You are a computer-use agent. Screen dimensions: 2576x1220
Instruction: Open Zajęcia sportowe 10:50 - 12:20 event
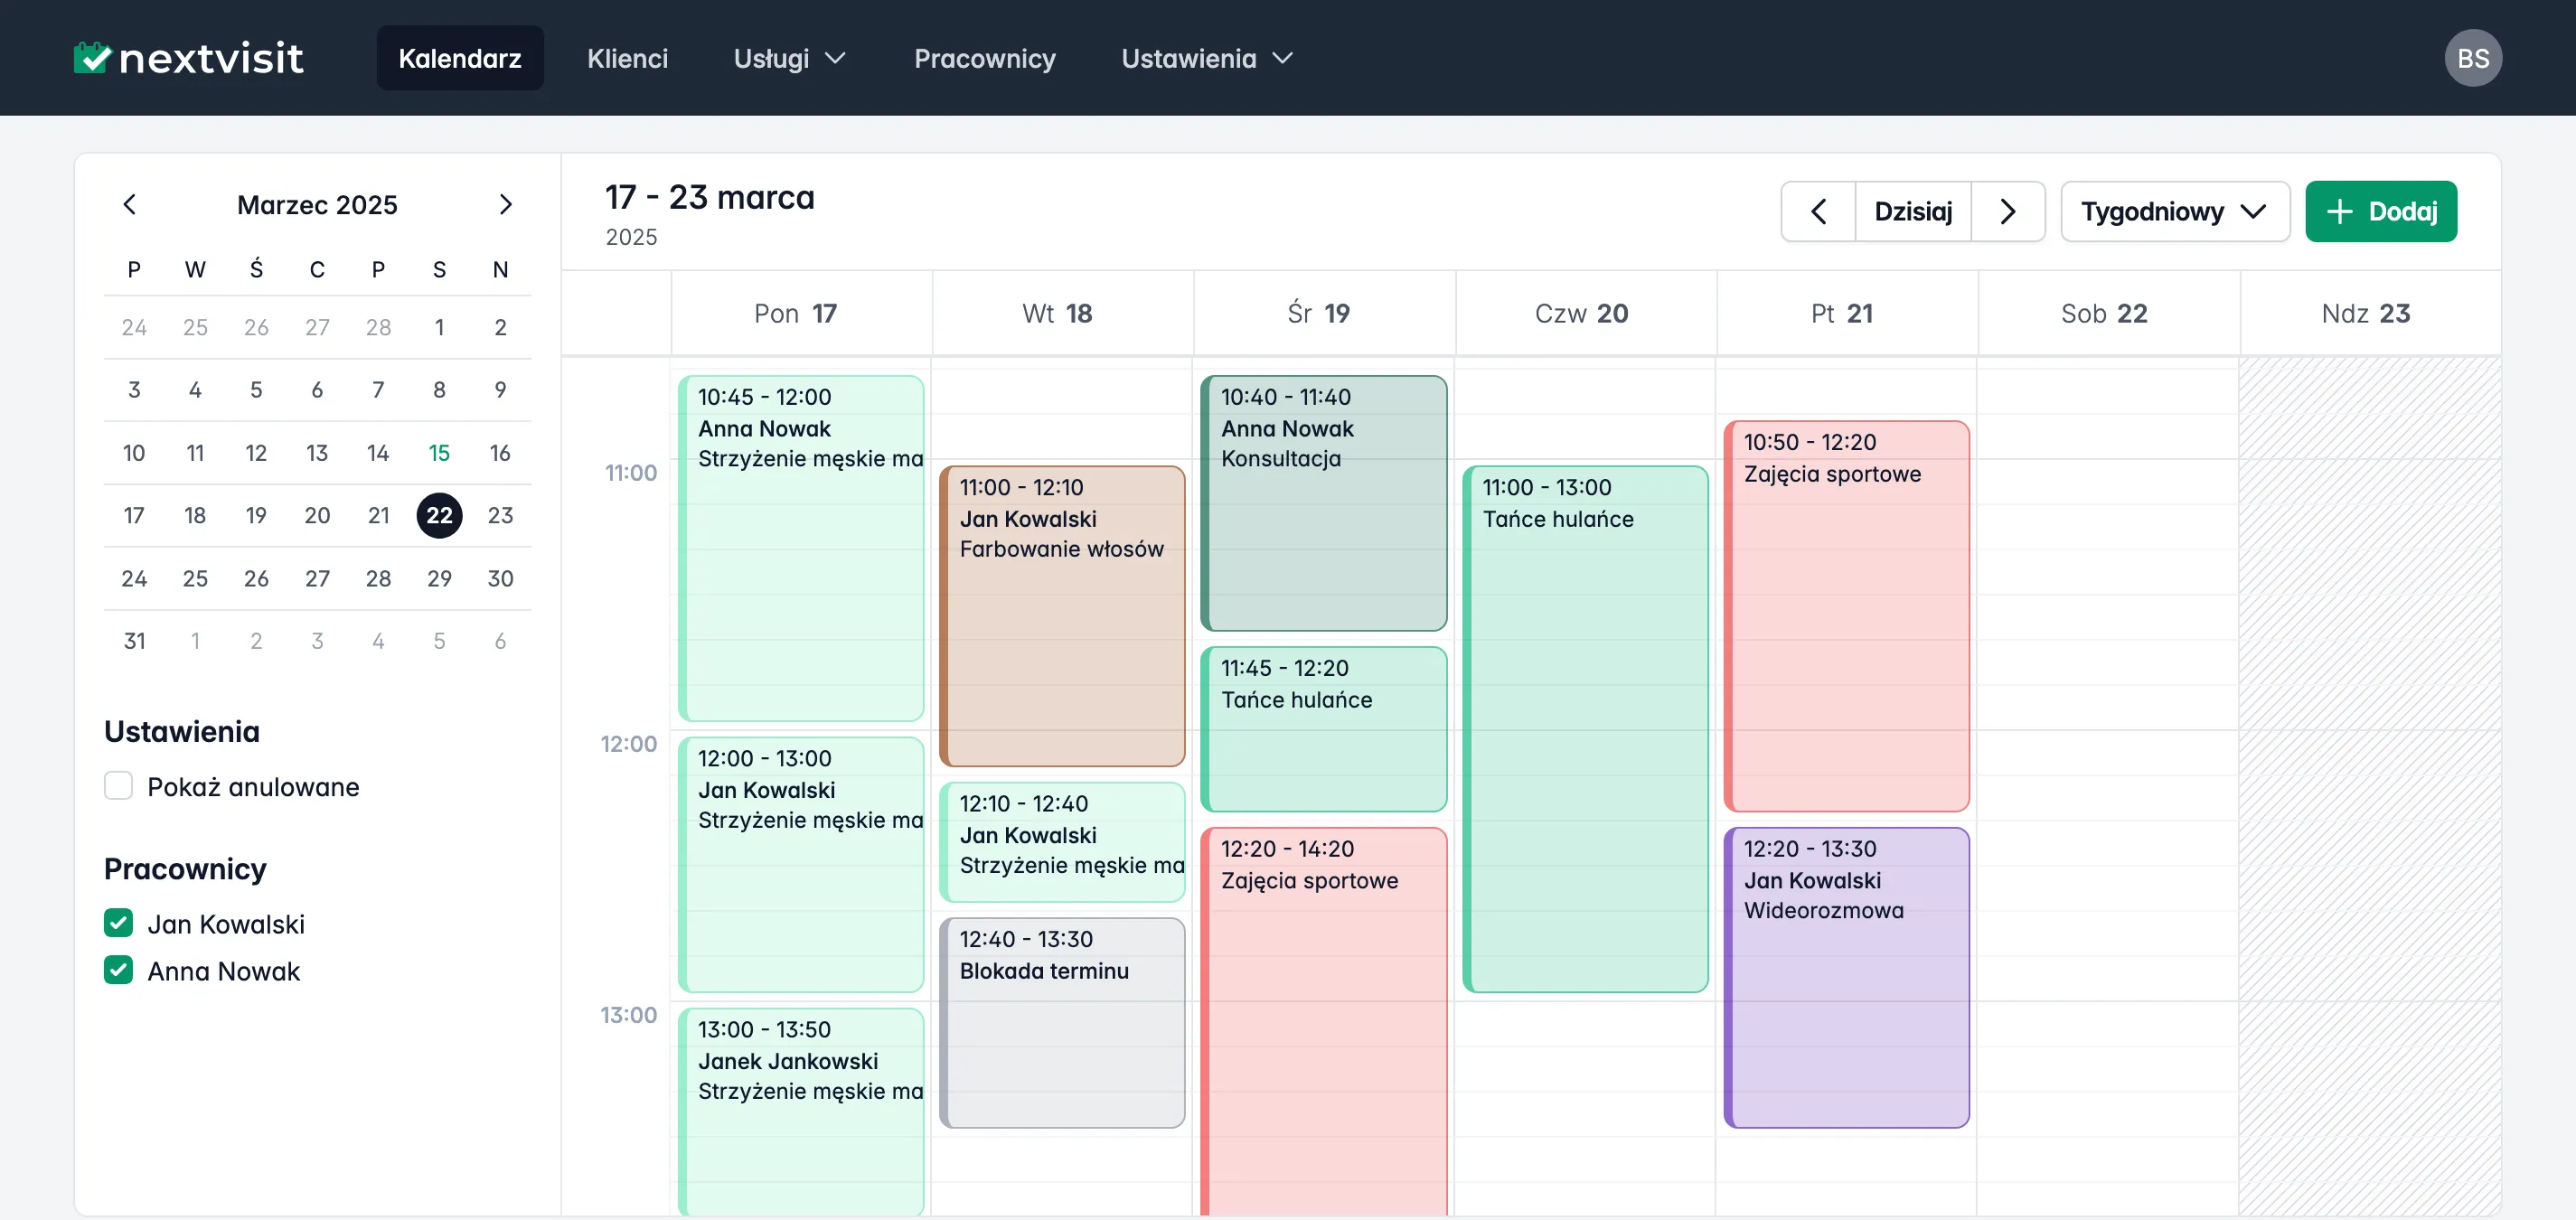1846,616
